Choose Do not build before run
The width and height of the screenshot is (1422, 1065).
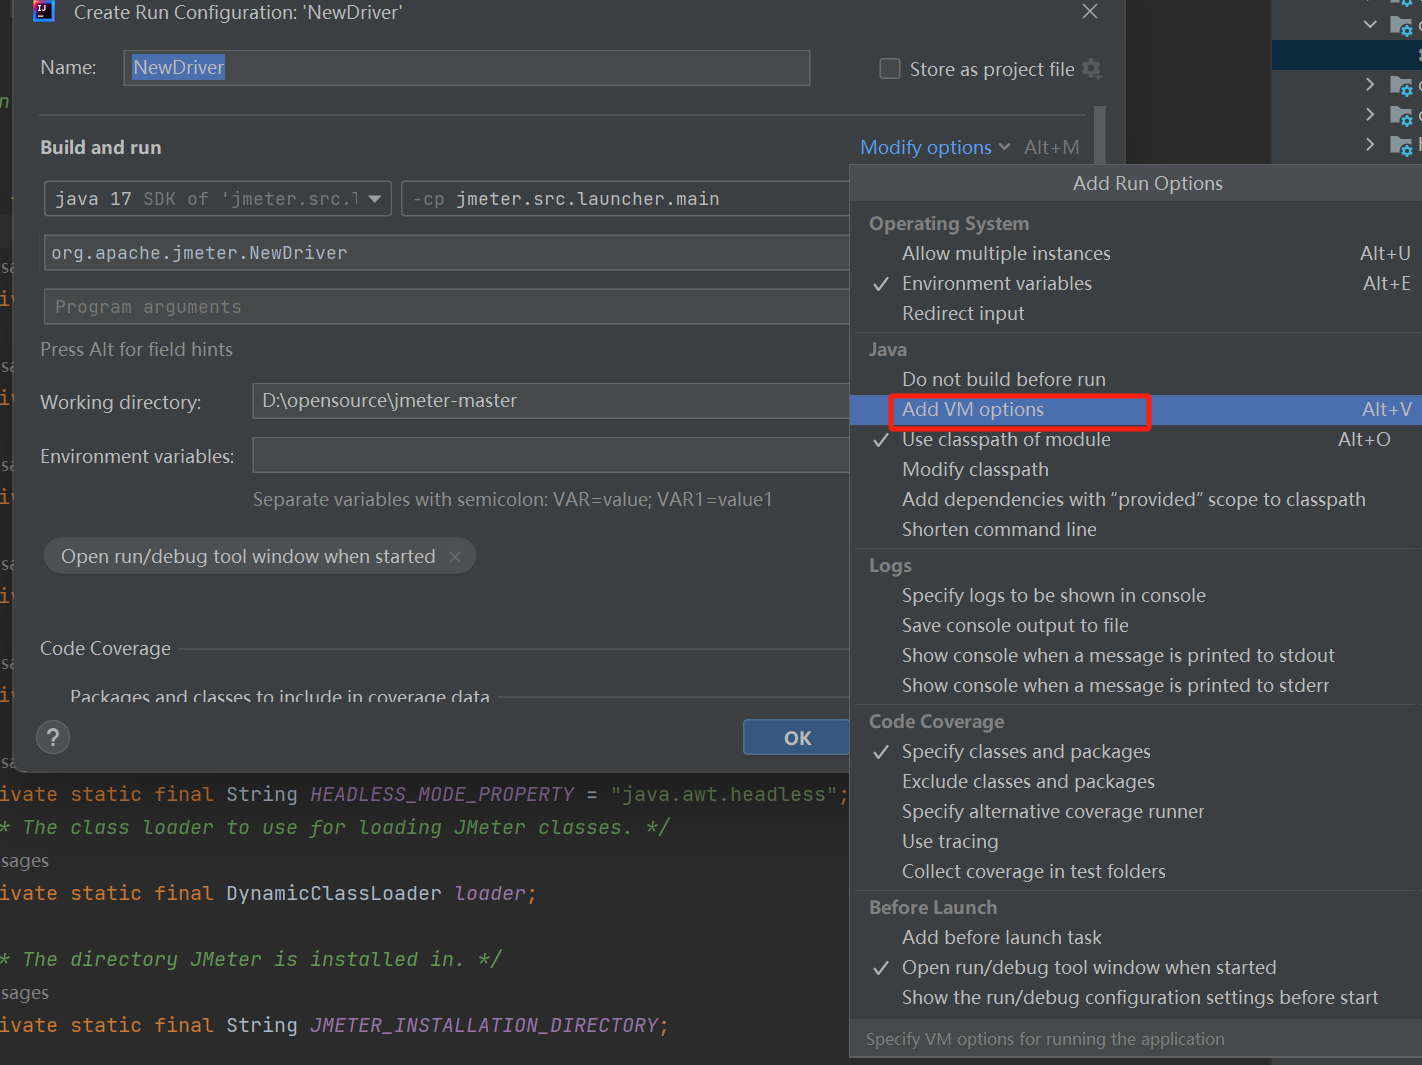[x=1135, y=380]
